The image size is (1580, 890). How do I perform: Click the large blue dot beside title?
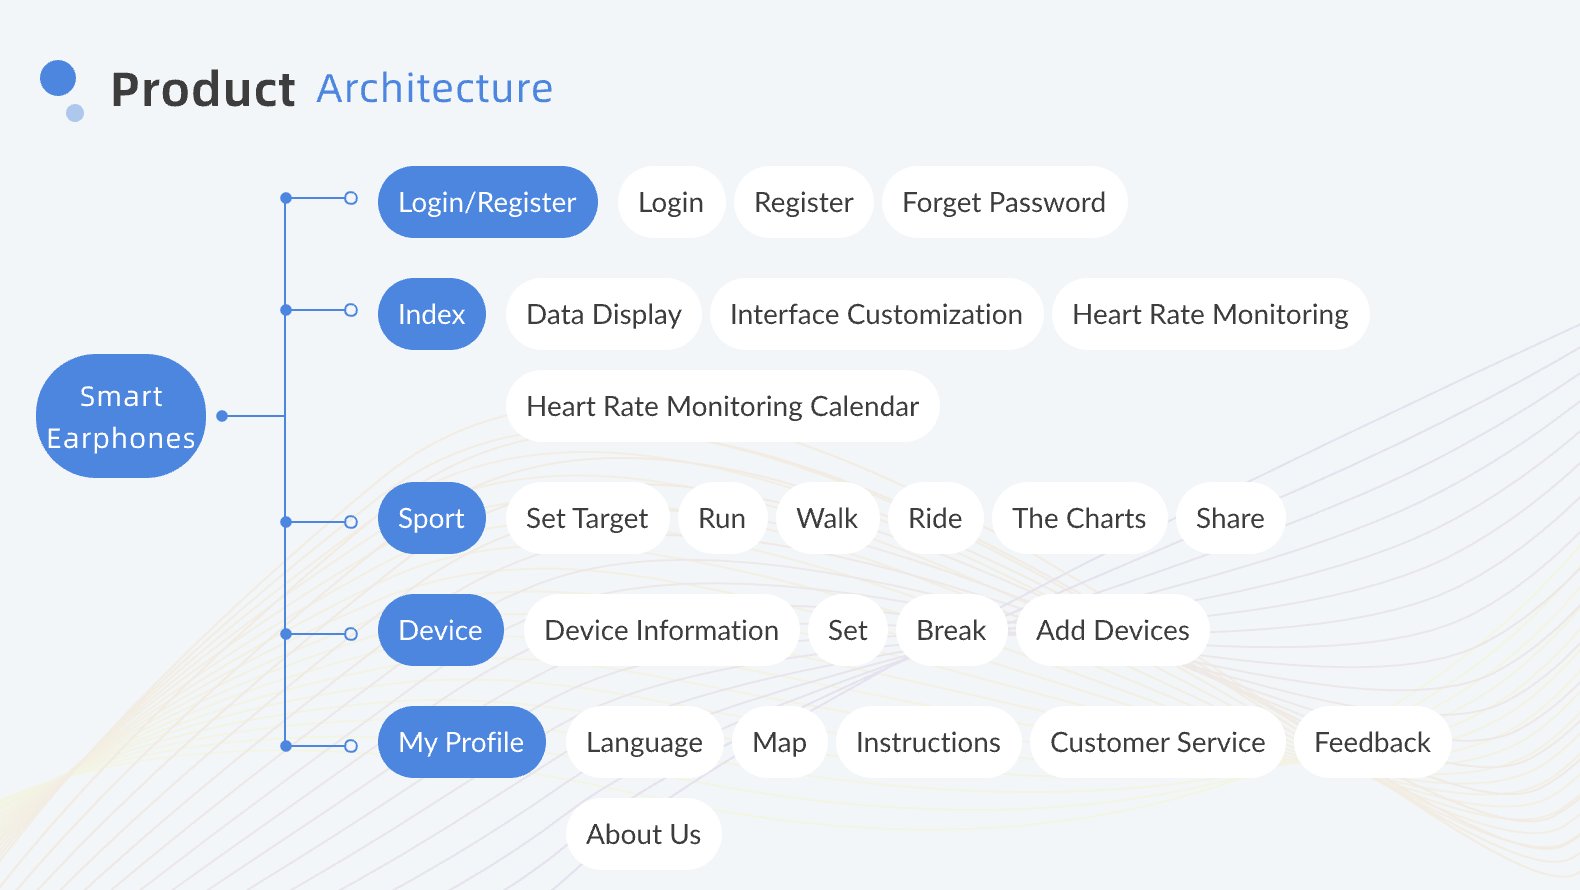[x=58, y=78]
